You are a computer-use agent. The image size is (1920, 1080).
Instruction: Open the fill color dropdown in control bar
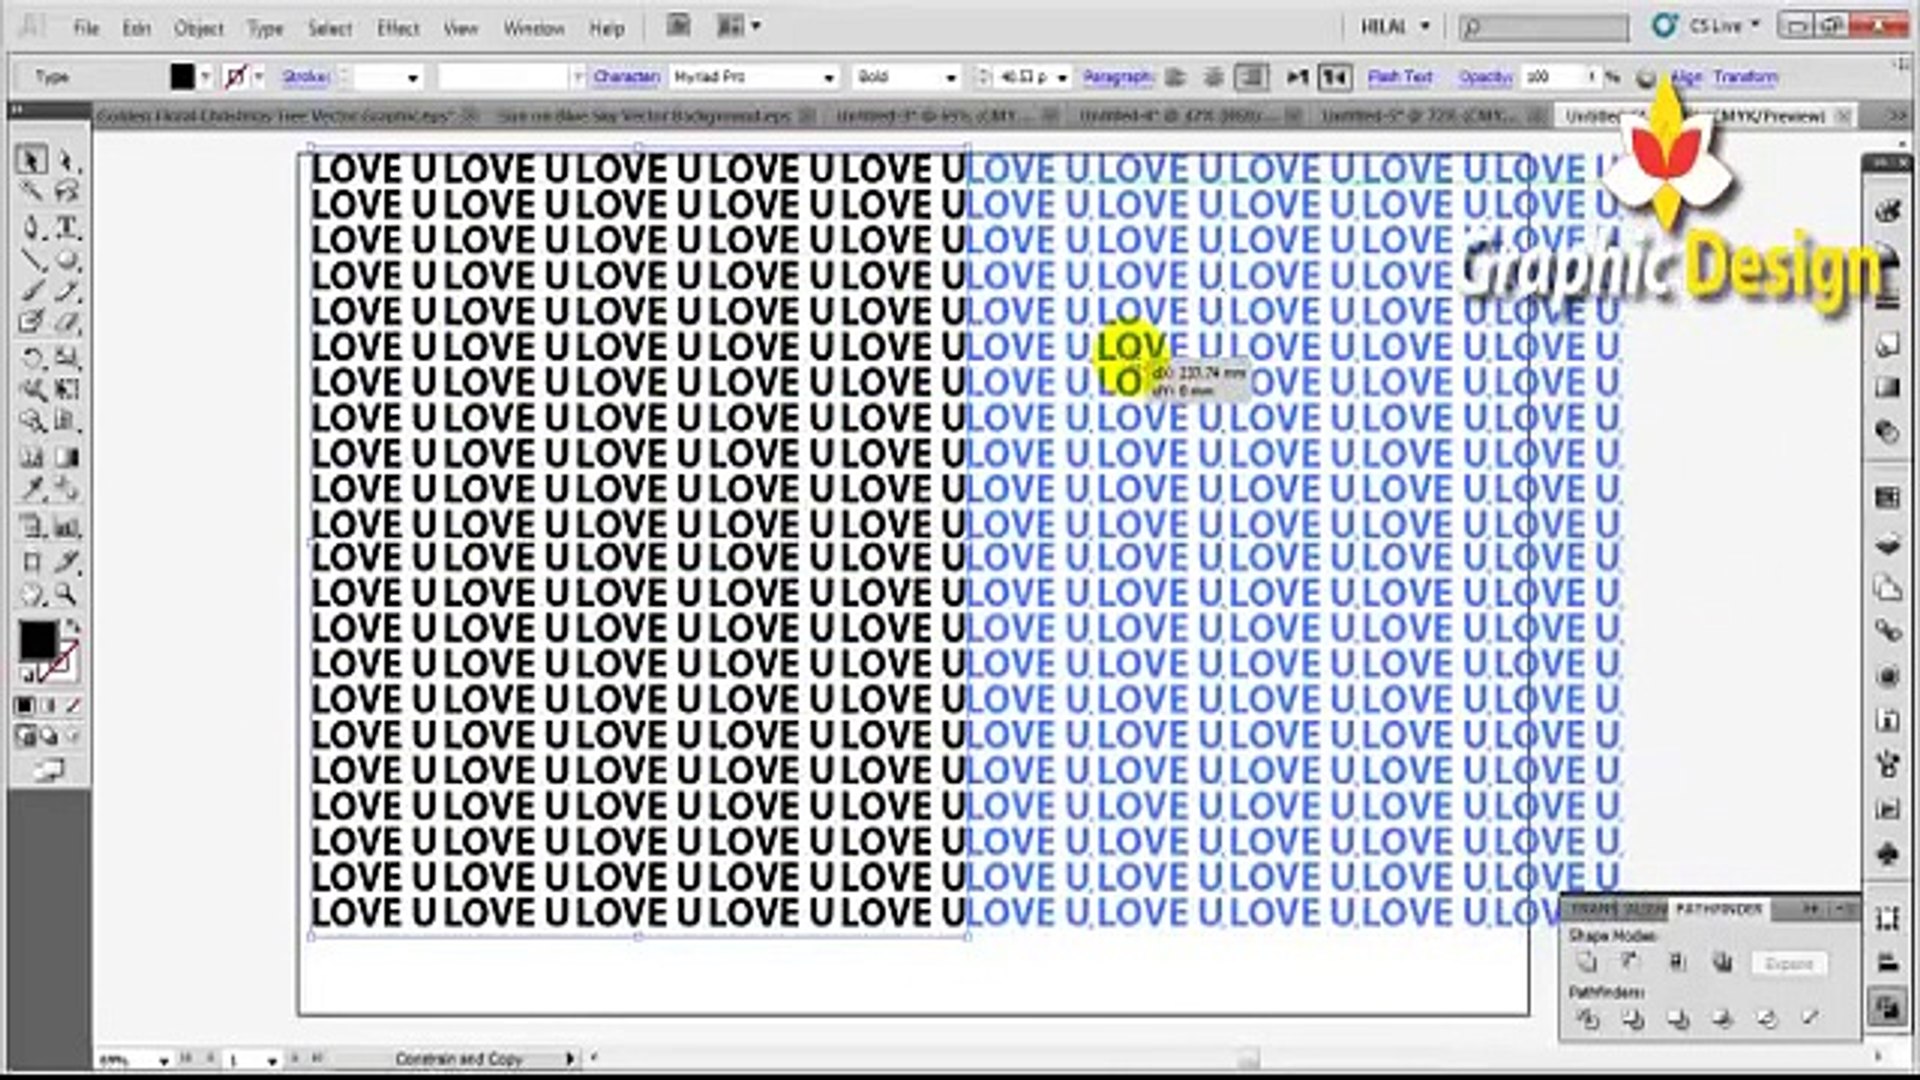tap(205, 77)
